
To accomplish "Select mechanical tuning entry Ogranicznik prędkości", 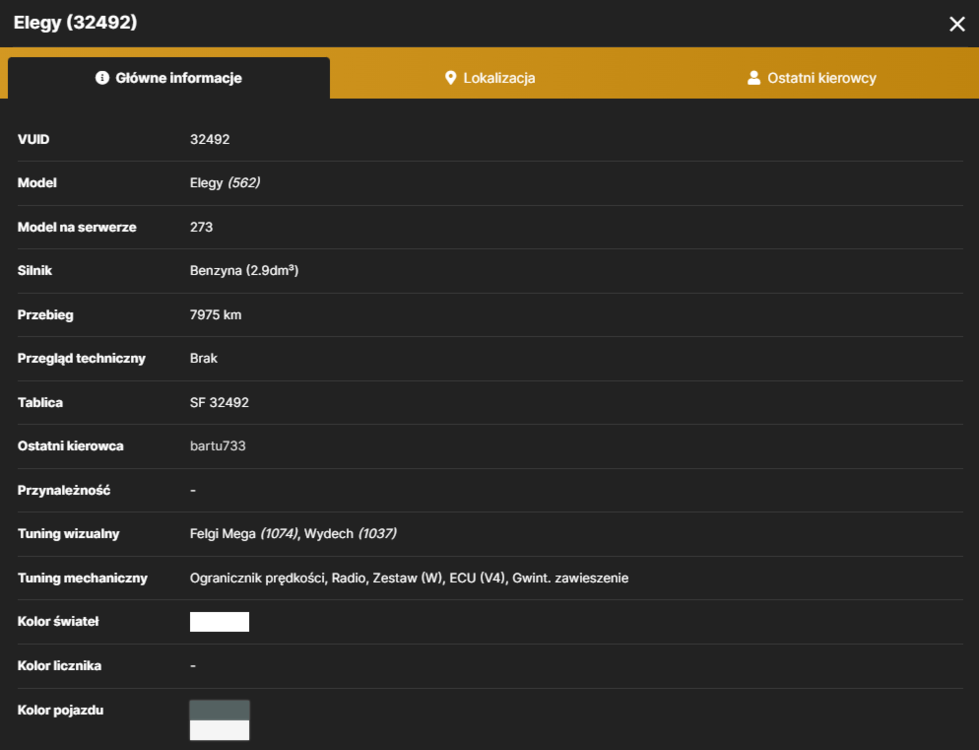I will click(258, 578).
